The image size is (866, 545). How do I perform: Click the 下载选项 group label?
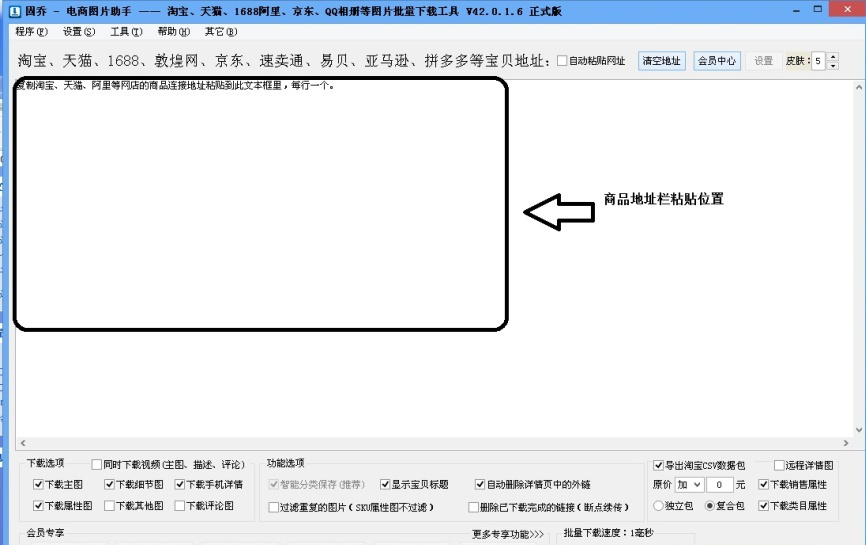point(45,463)
